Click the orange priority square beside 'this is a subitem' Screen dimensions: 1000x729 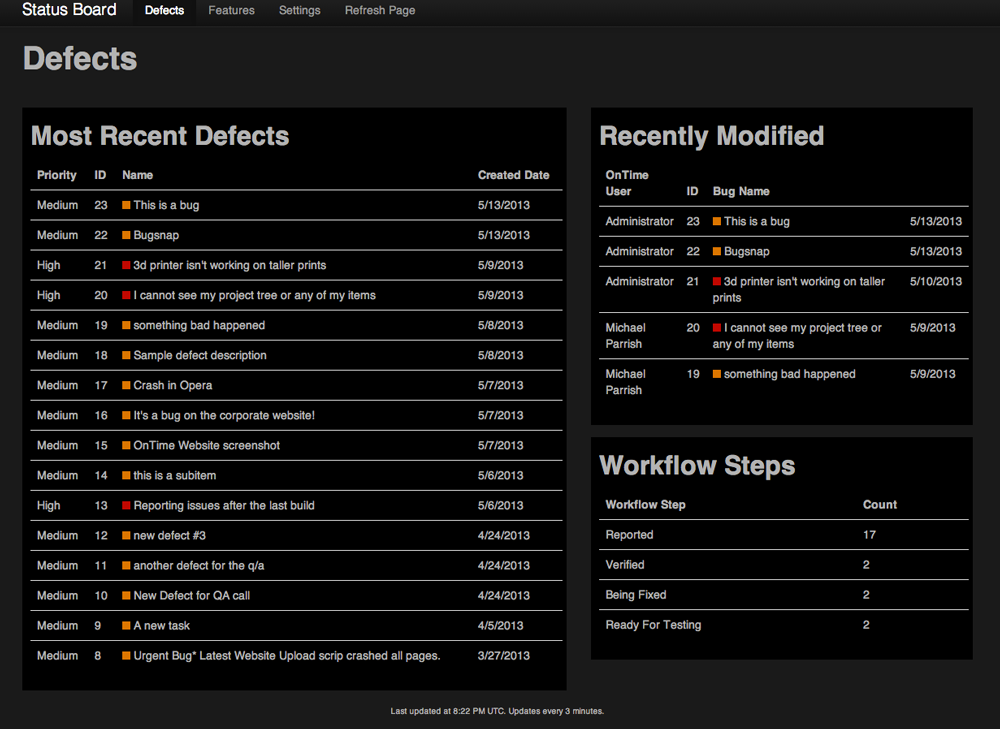(x=126, y=475)
